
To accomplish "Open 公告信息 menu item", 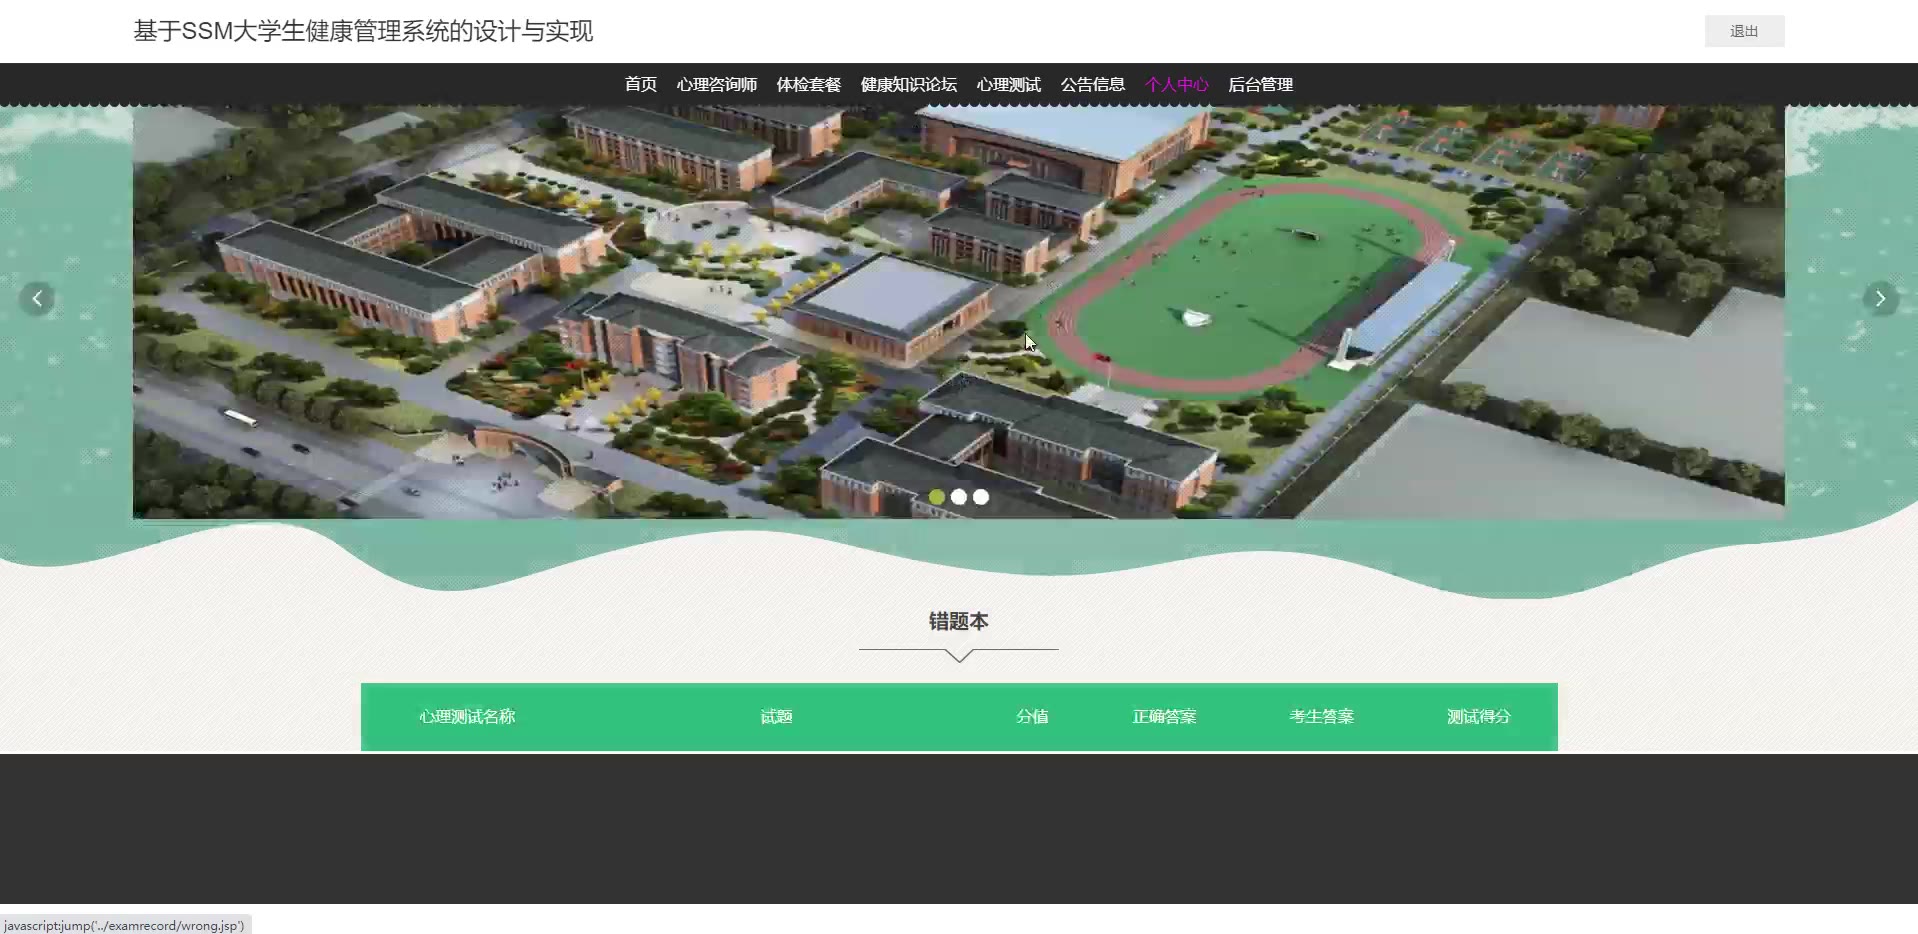I will point(1093,85).
